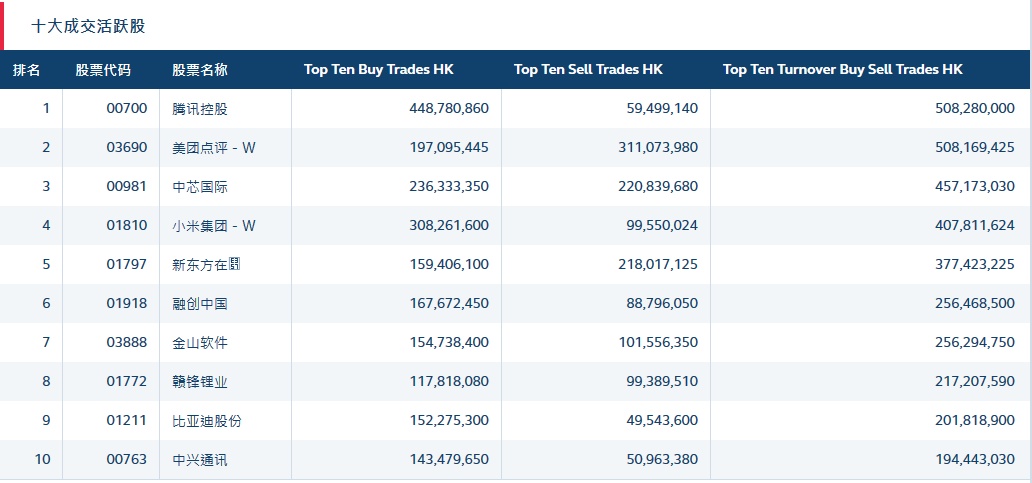The width and height of the screenshot is (1032, 483).
Task: Click the 小米集团 - W stock name
Action: pos(214,226)
